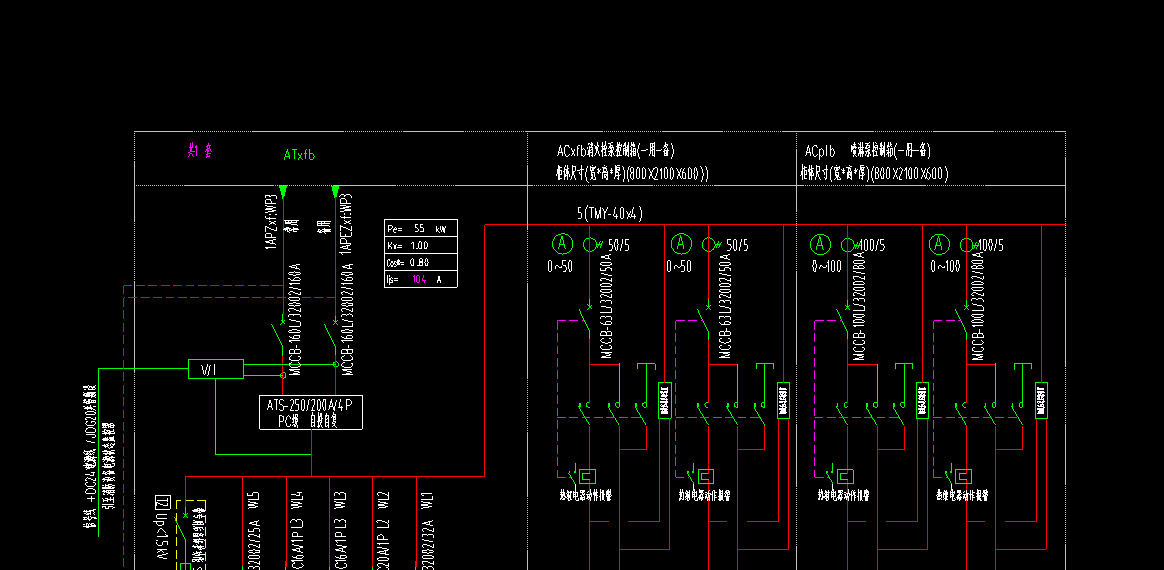
Task: Select the WL4 circuit label
Action: click(297, 502)
